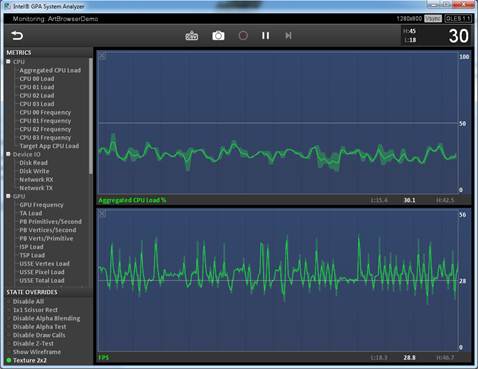The height and width of the screenshot is (369, 478).
Task: Select CPU 02 Load metric
Action: 37,95
